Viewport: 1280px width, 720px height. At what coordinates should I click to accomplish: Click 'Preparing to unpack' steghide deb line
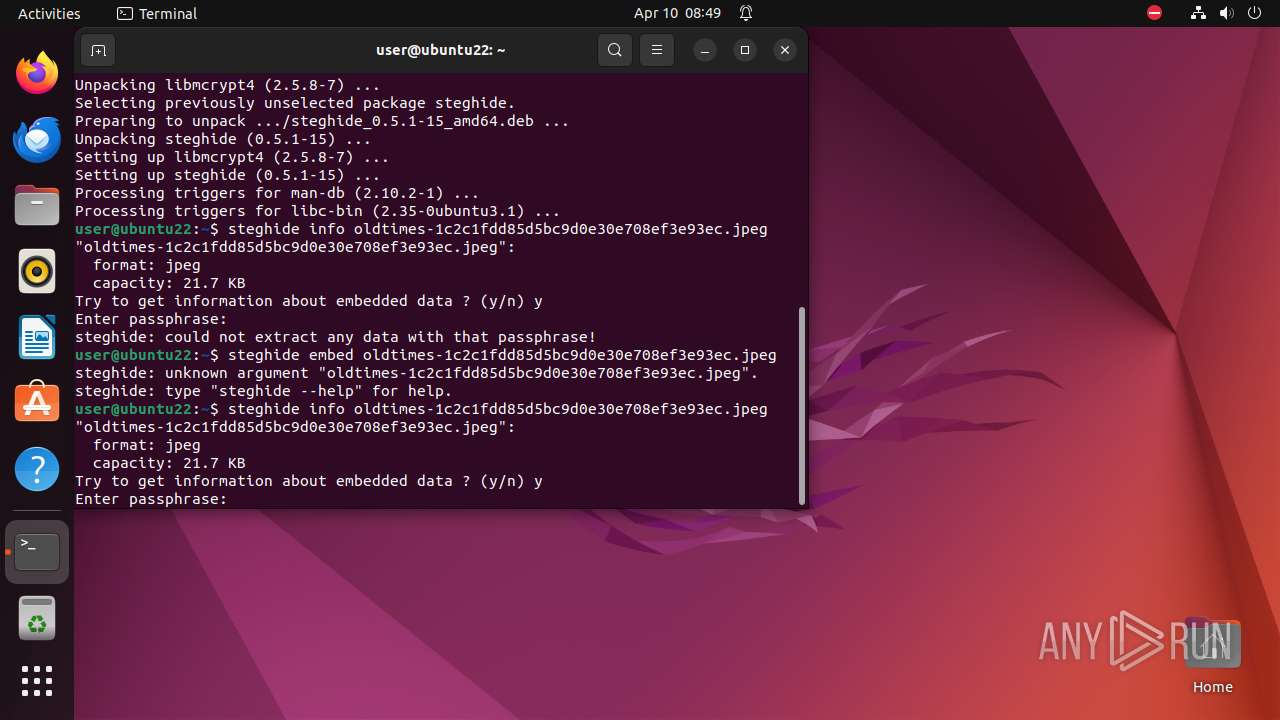(322, 121)
